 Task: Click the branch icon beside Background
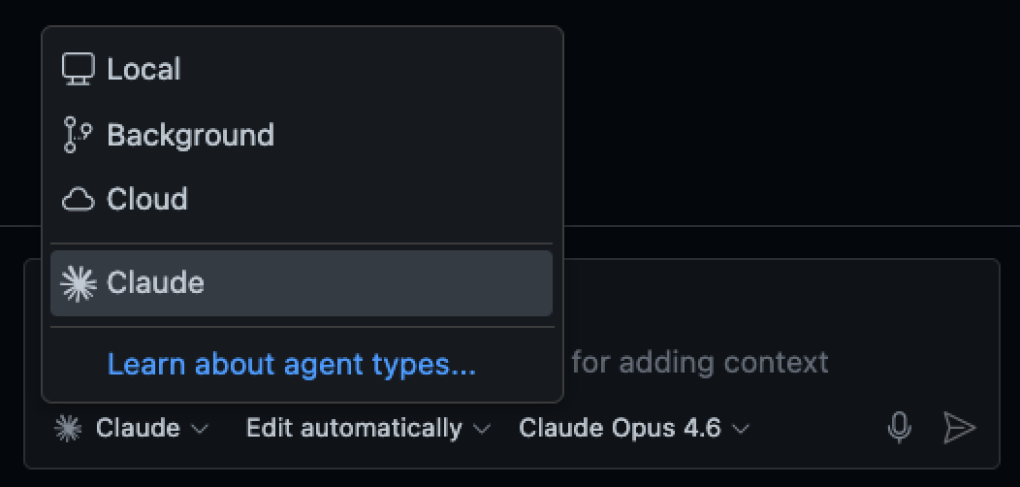[77, 135]
